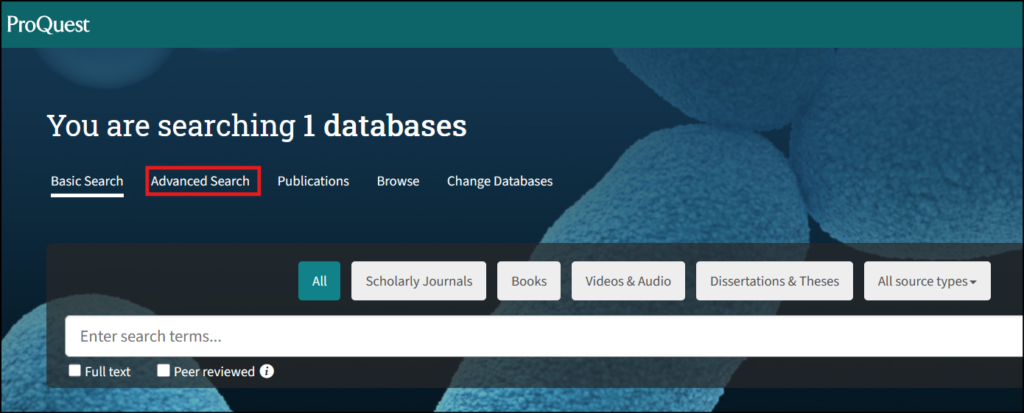Tick the Peer reviewed checkbox
Screen dimensions: 1024x413
pyautogui.click(x=164, y=371)
